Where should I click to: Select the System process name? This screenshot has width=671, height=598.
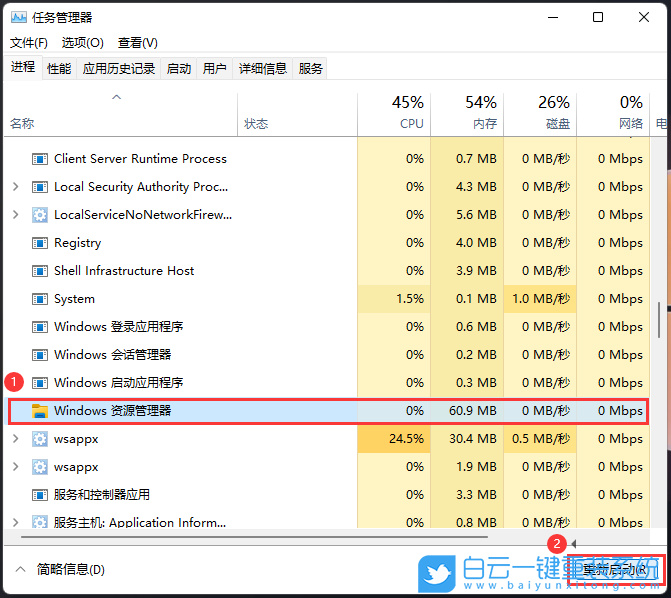tap(74, 299)
